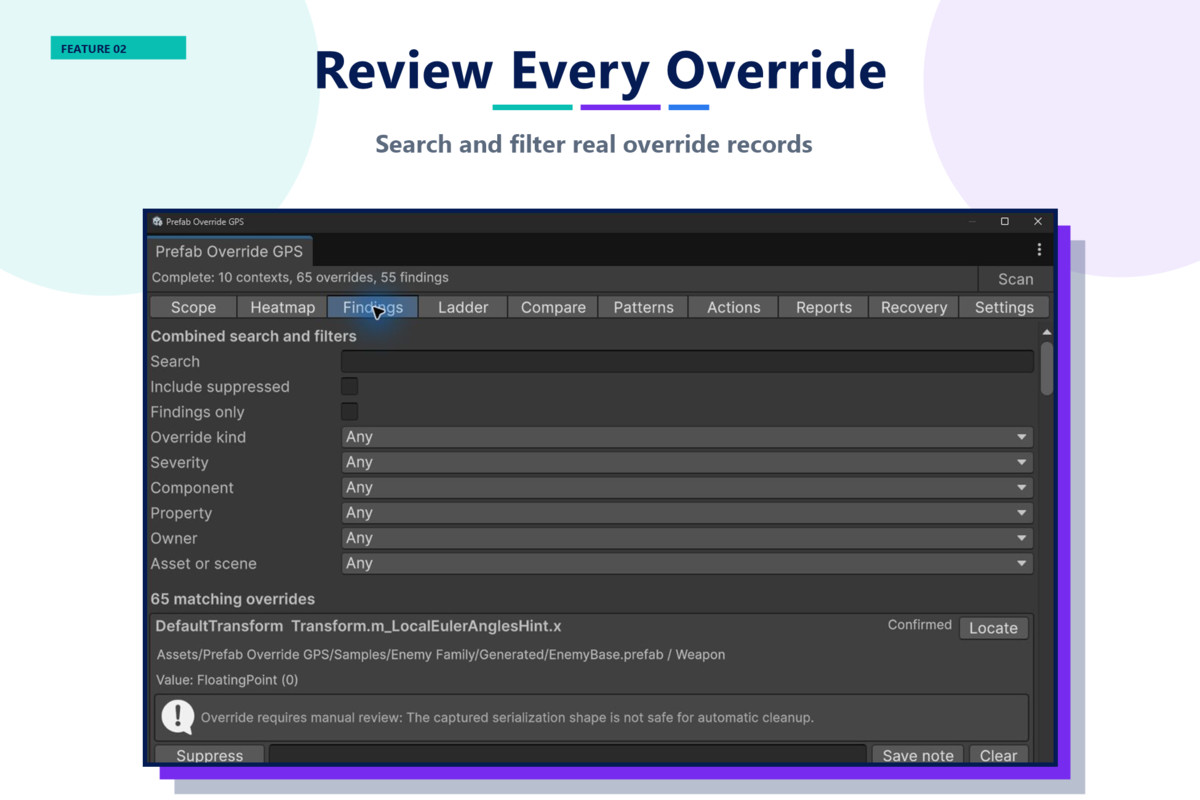Click the 'Complete: 10 contexts' status text

click(300, 277)
